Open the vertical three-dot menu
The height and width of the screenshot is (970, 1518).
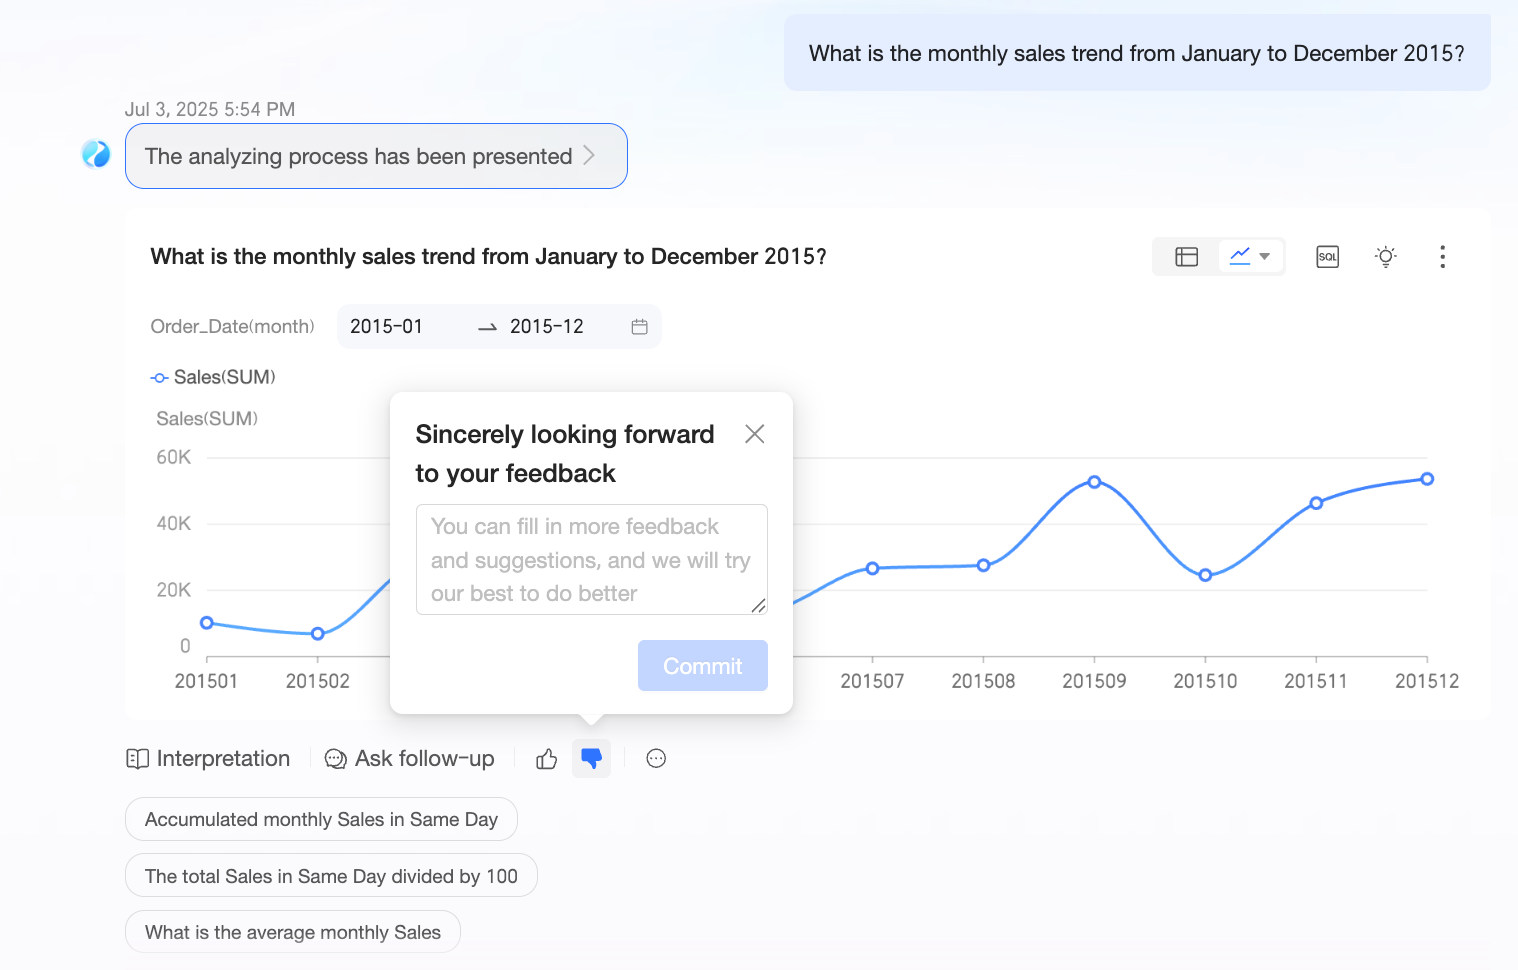1442,257
